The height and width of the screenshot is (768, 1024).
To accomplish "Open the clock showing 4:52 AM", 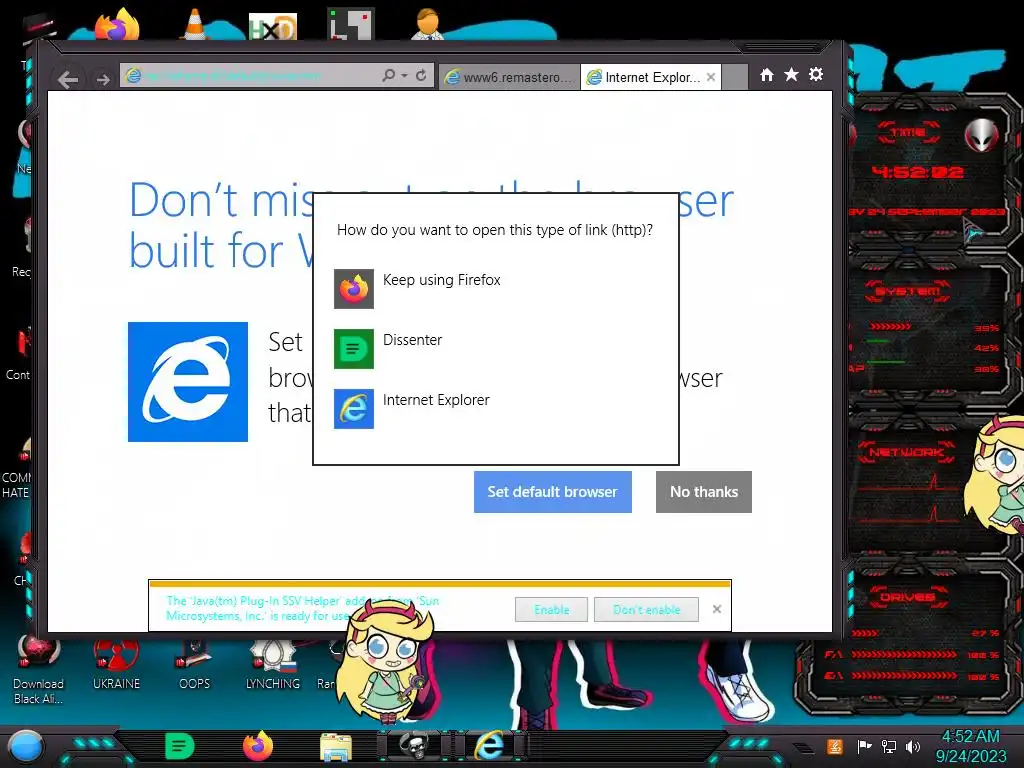I will [x=971, y=746].
